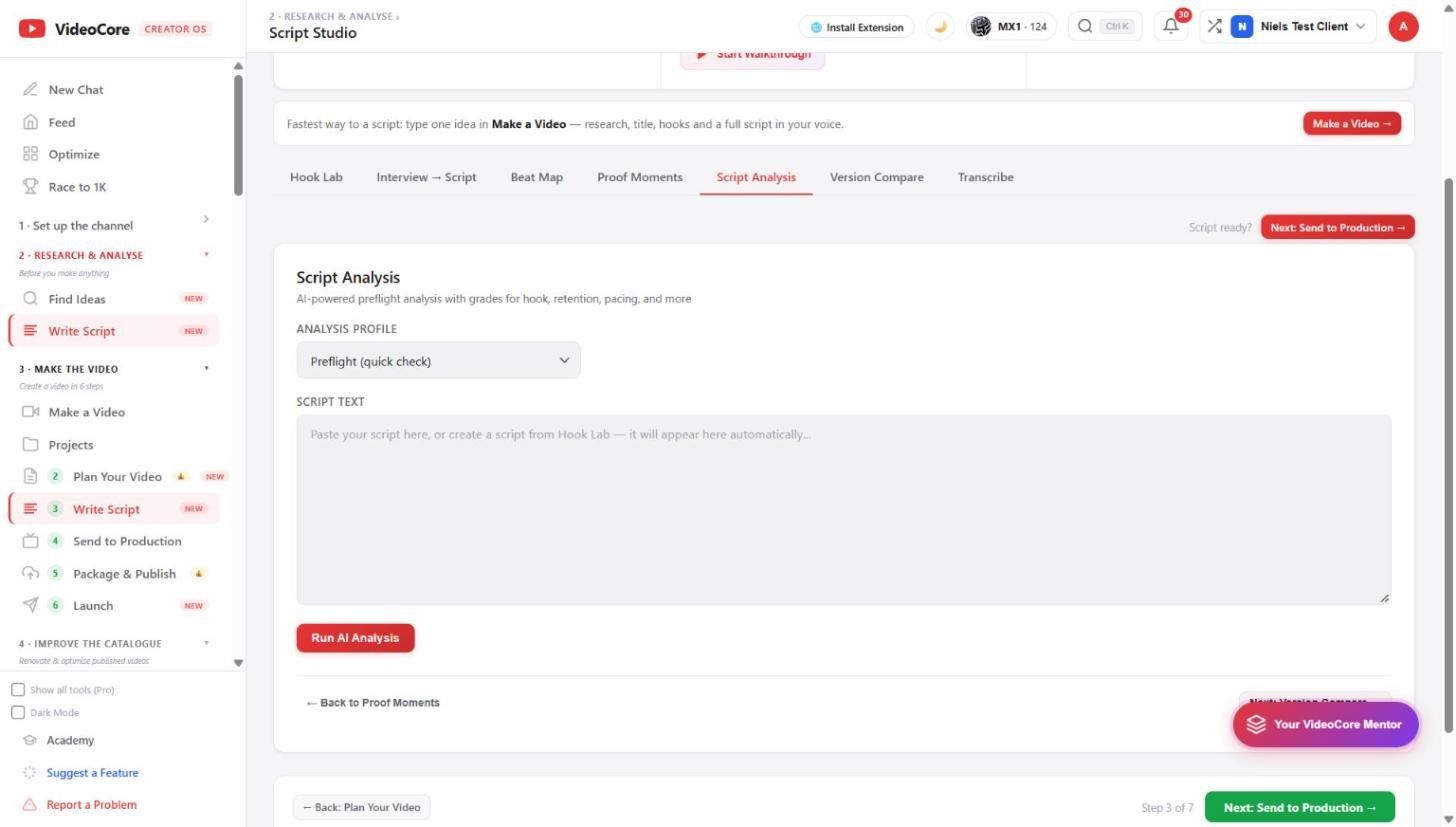The width and height of the screenshot is (1456, 827).
Task: Open Find Ideas magnifier icon item
Action: [30, 299]
